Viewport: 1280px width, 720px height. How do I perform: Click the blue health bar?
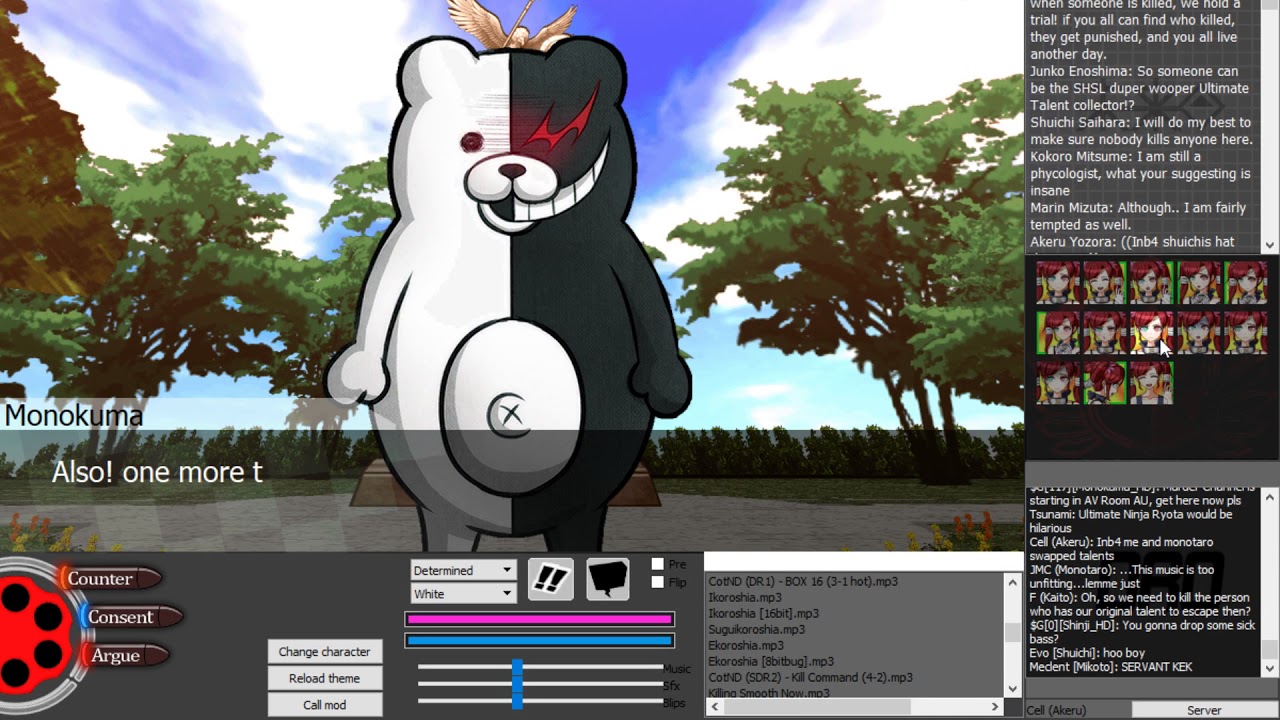[x=540, y=641]
